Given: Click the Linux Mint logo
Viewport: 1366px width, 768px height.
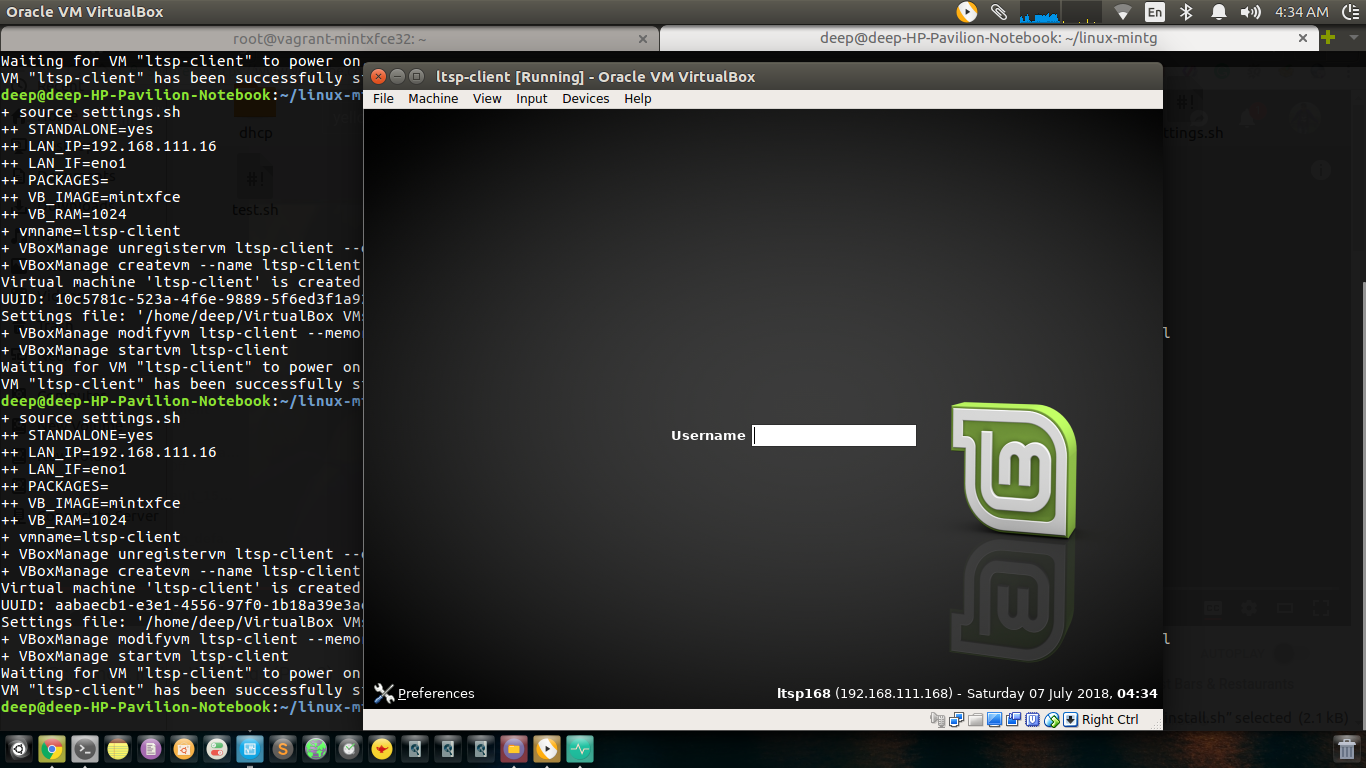Looking at the screenshot, I should (x=1013, y=470).
